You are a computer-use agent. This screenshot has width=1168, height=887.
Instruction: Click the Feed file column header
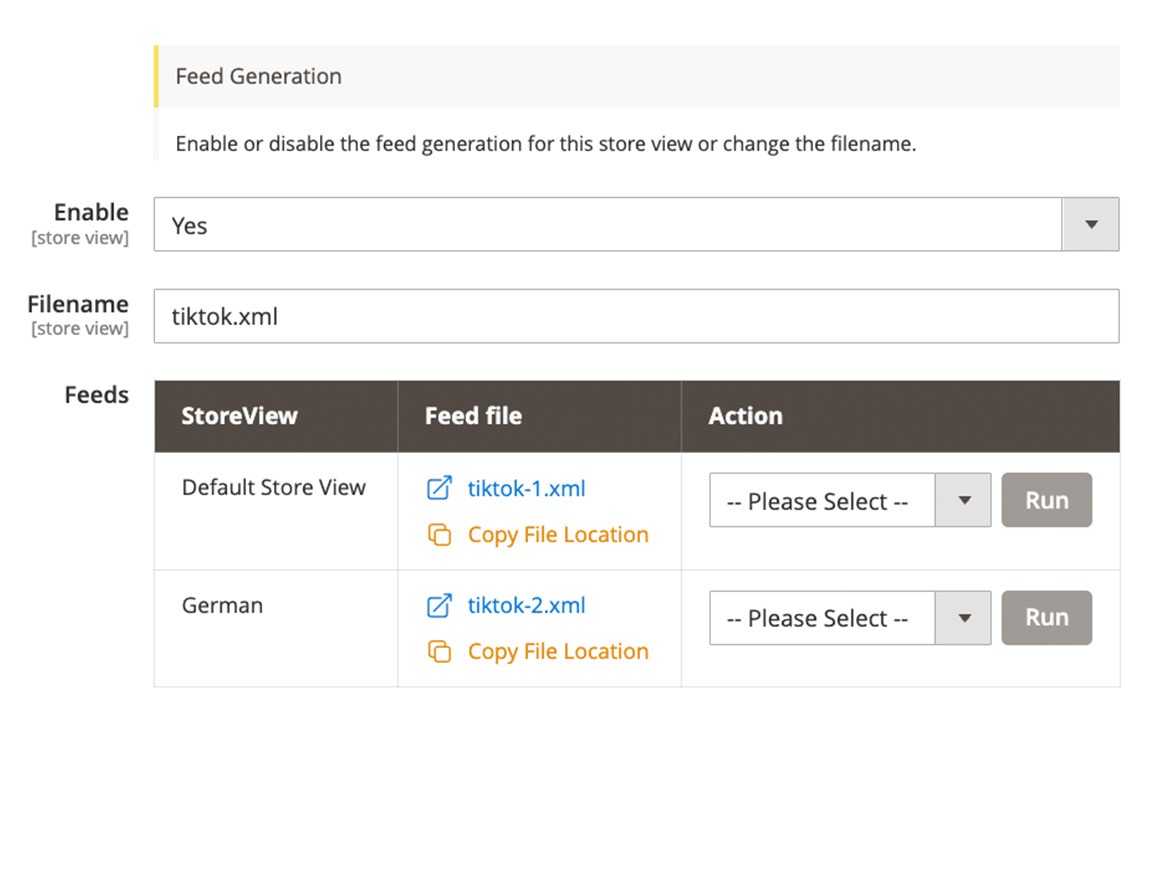click(x=473, y=416)
